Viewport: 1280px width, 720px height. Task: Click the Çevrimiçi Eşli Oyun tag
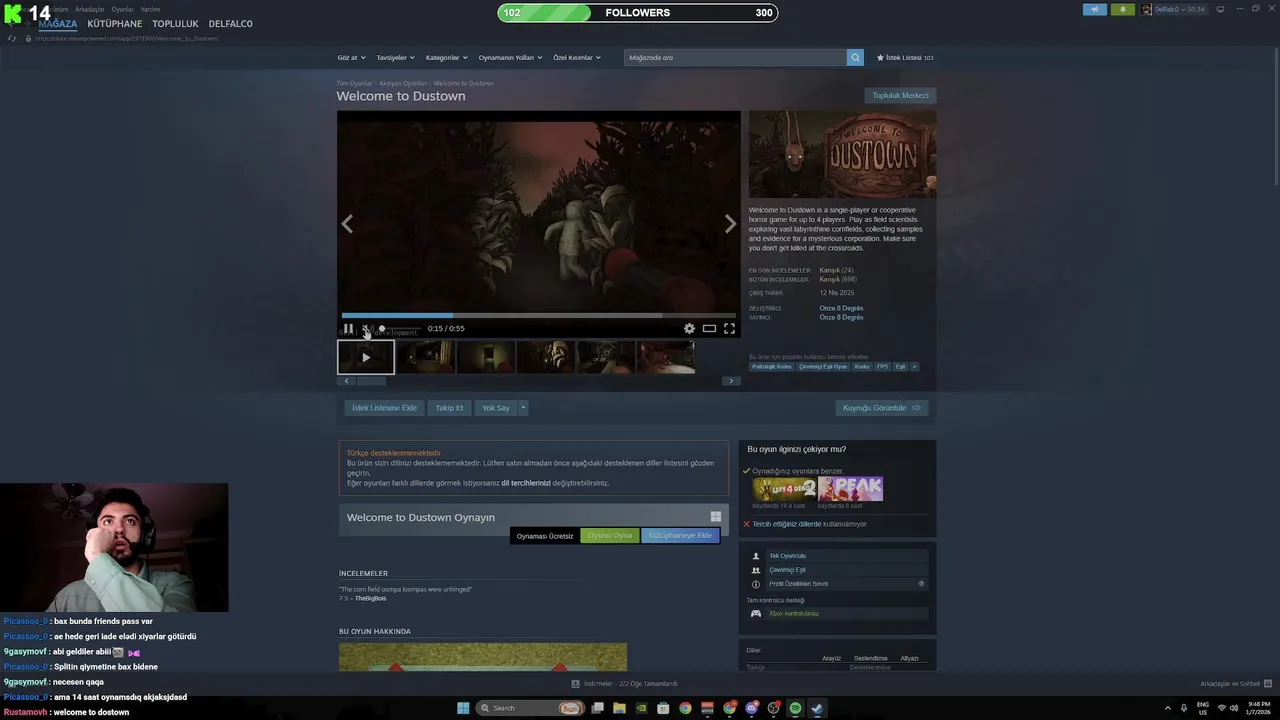823,367
